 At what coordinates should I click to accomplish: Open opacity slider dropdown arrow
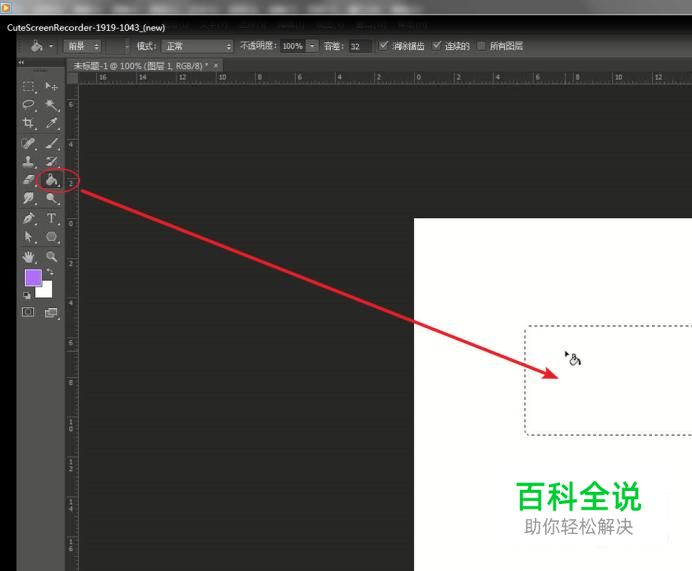click(312, 46)
